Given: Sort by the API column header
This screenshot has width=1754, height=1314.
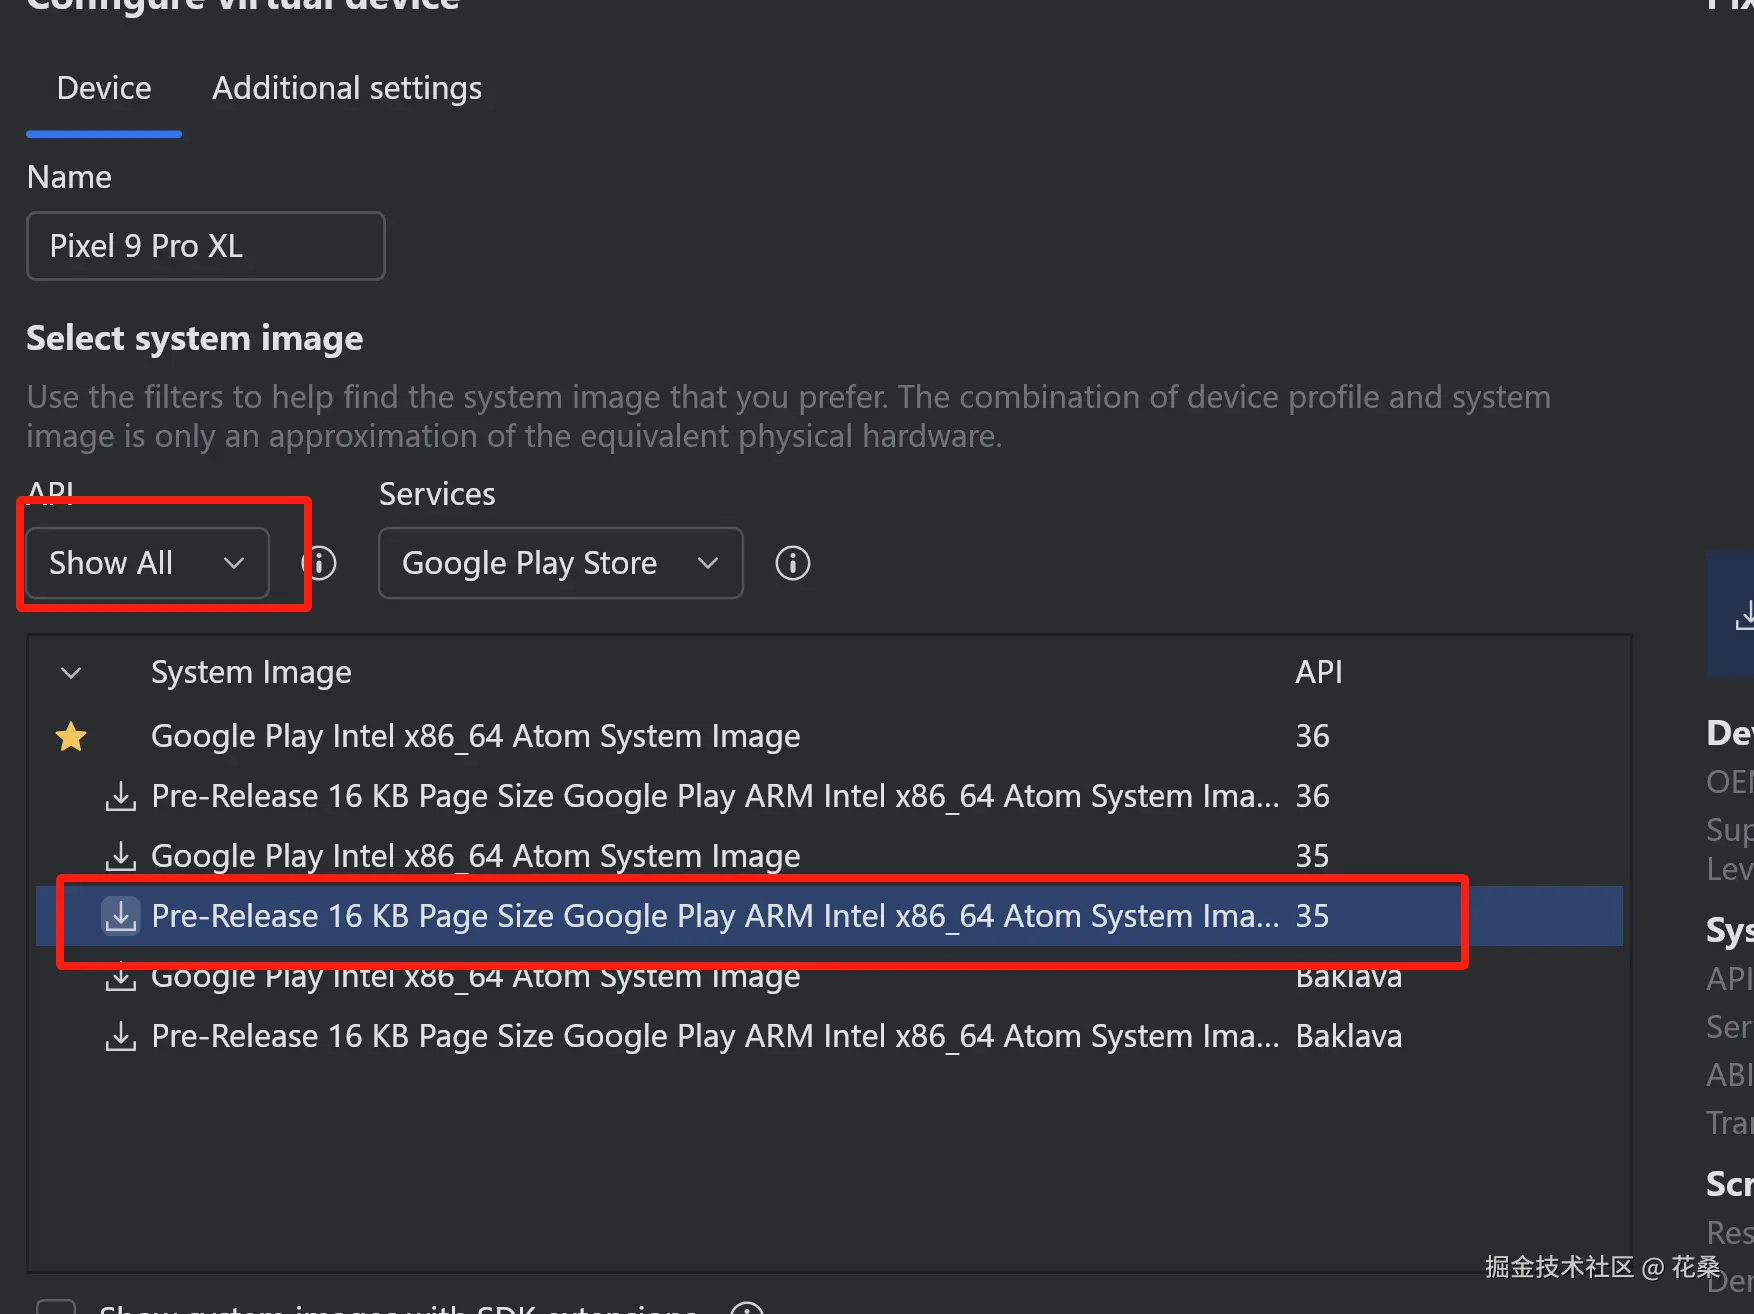Looking at the screenshot, I should (x=1318, y=673).
